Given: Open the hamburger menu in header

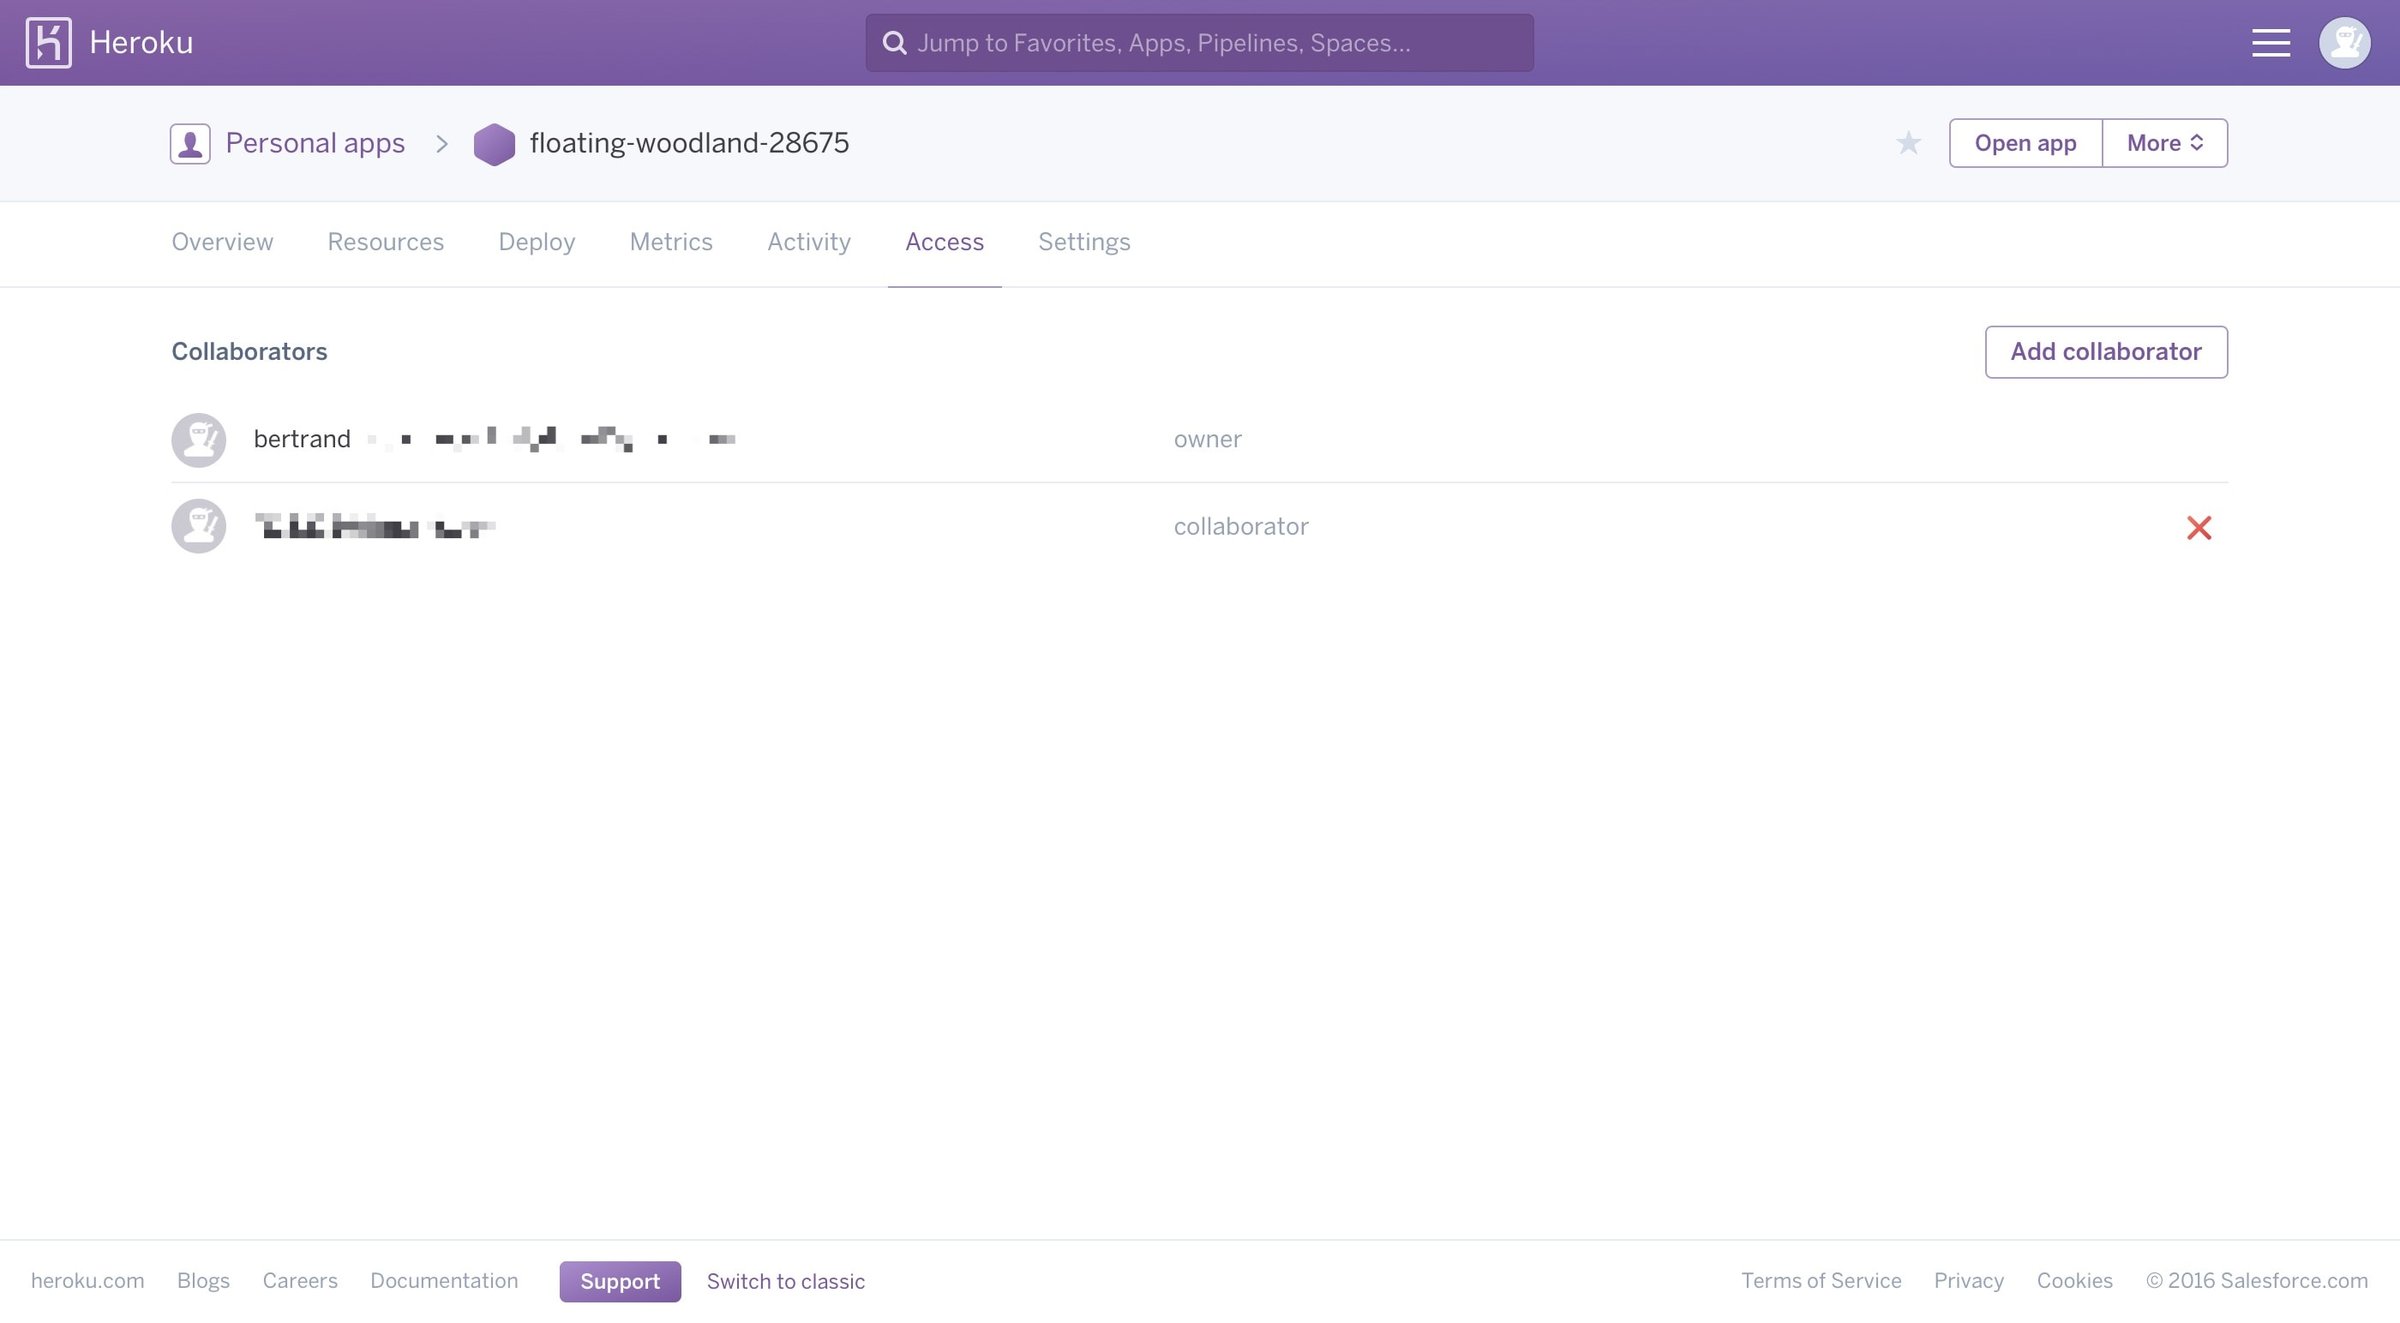Looking at the screenshot, I should point(2271,43).
